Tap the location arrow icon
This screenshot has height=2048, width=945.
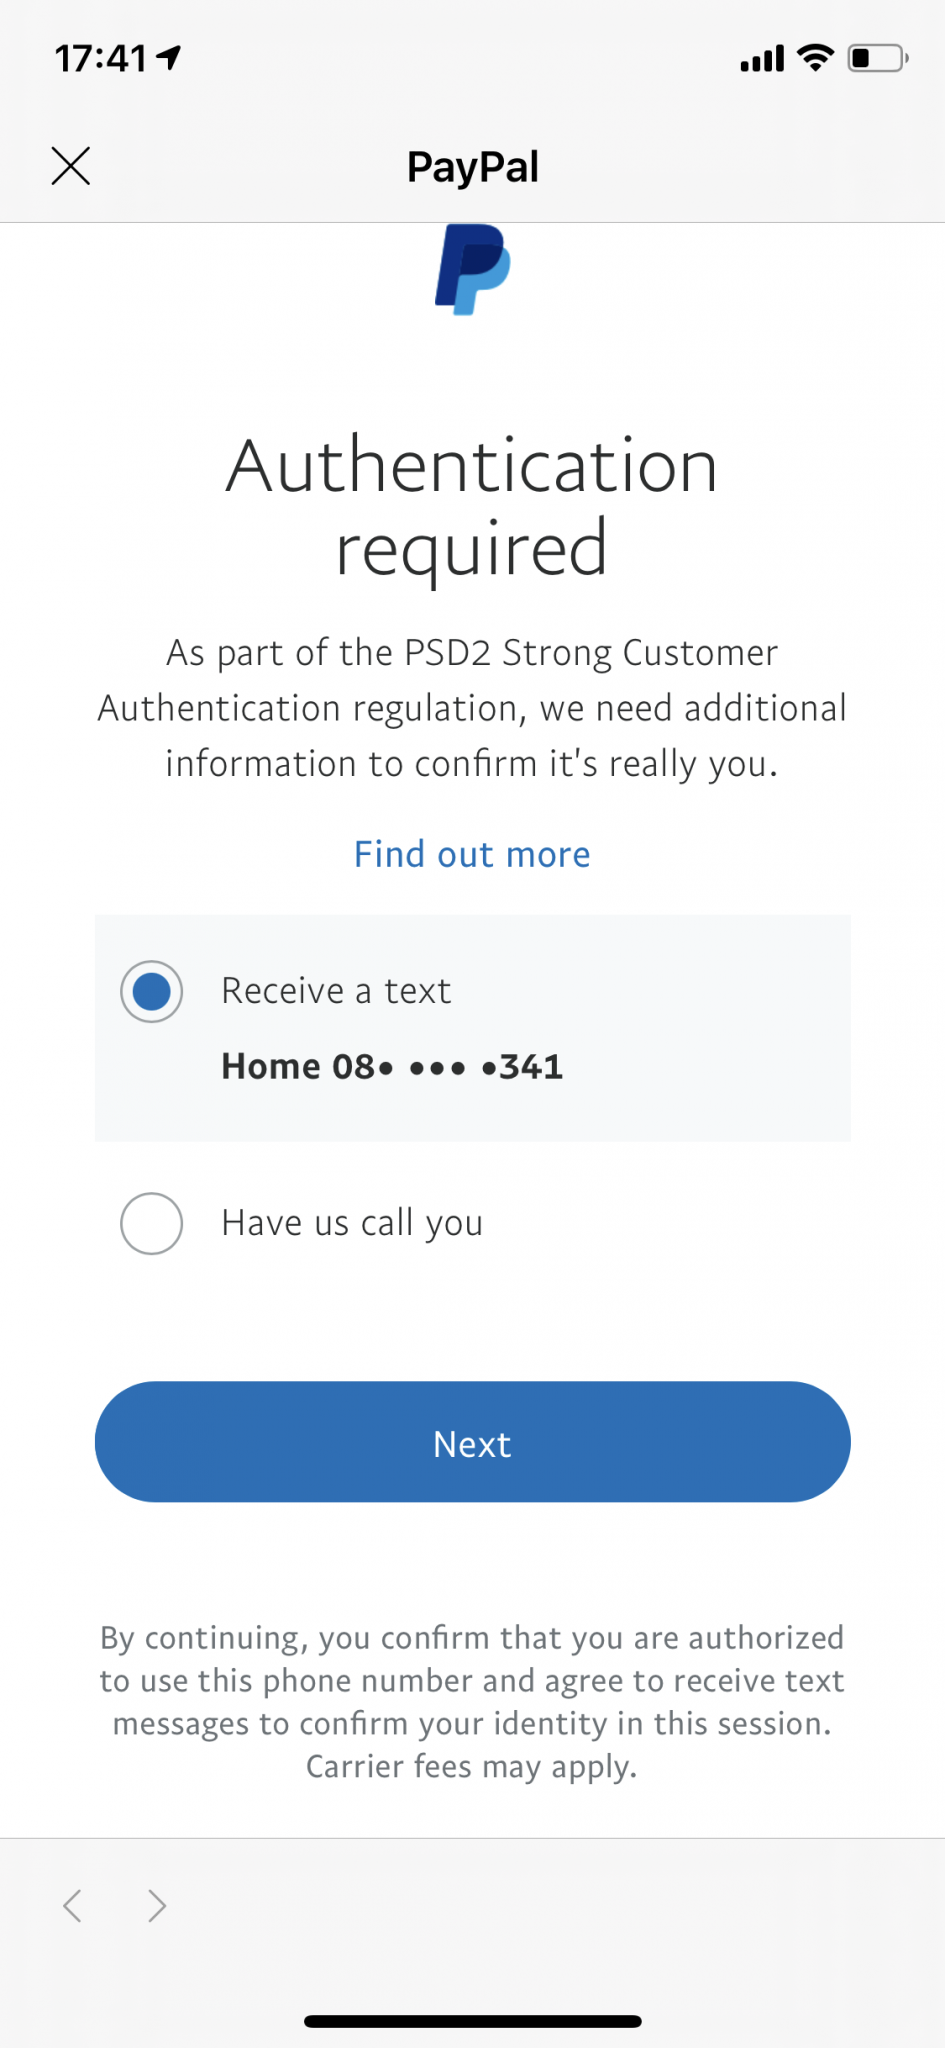[x=169, y=59]
